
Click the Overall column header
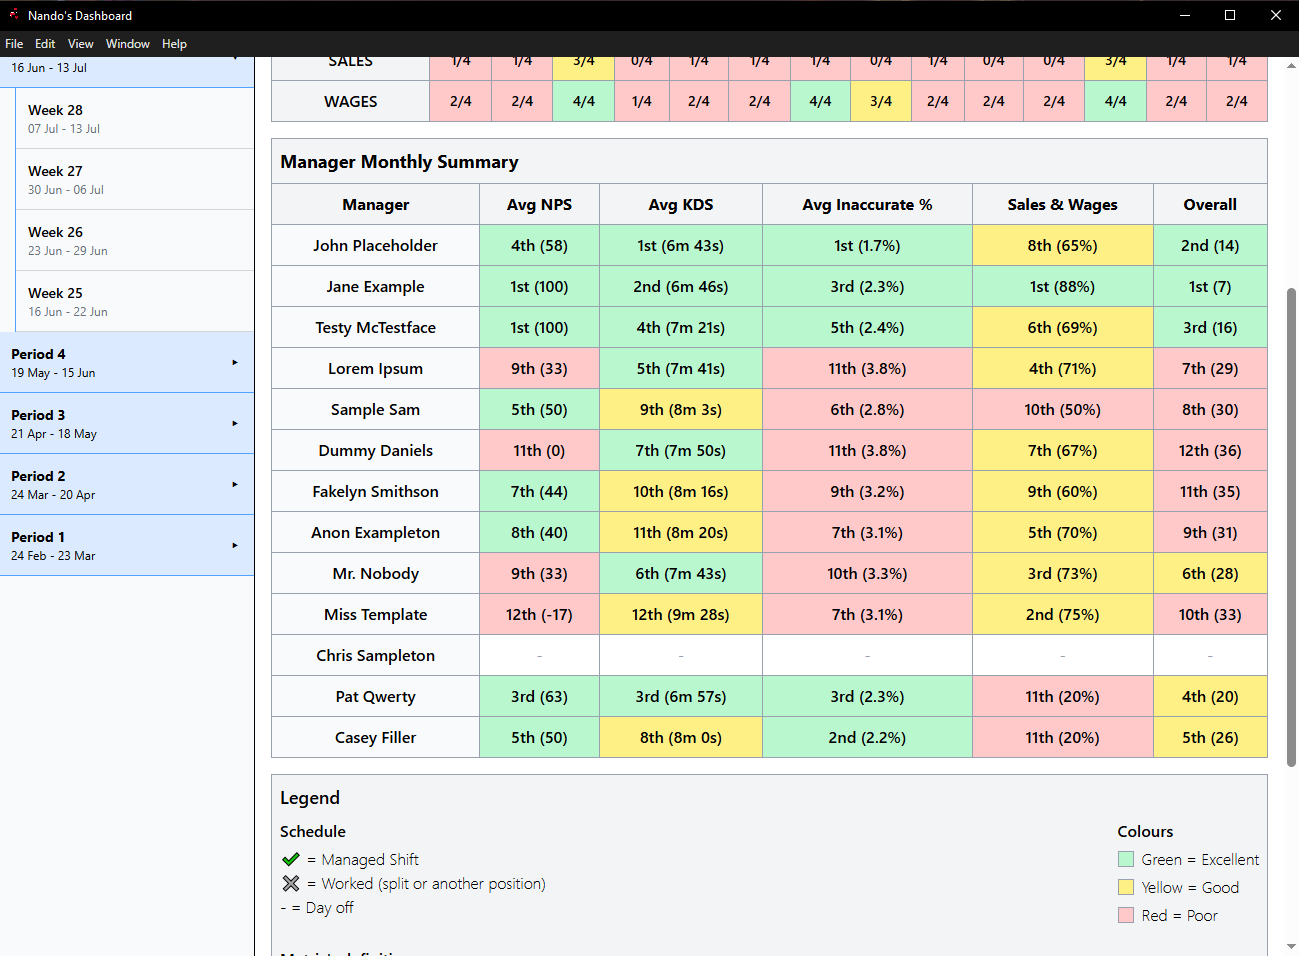pyautogui.click(x=1210, y=204)
